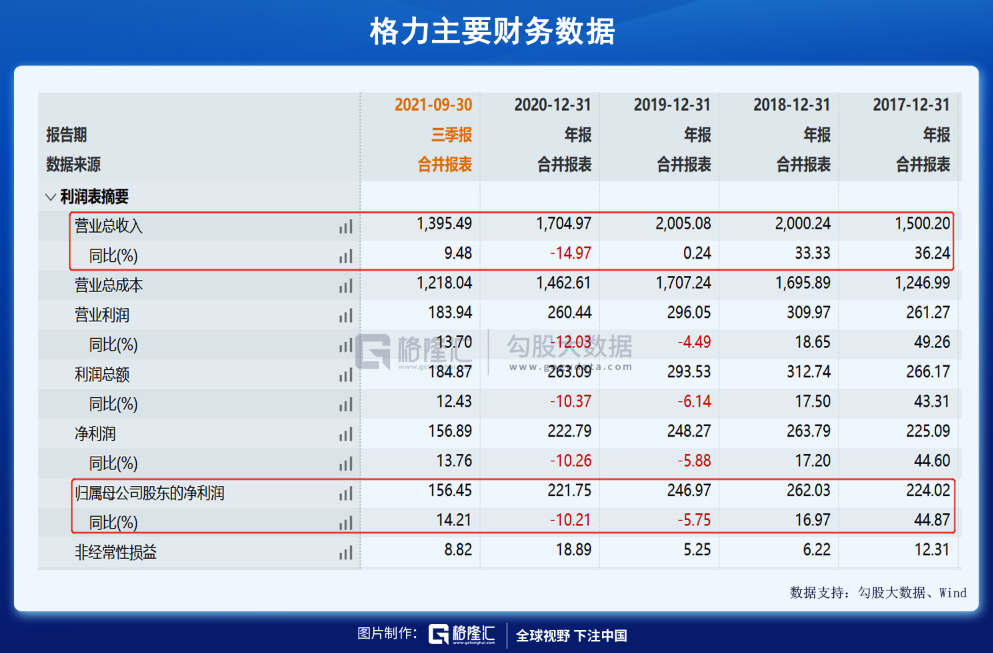The width and height of the screenshot is (993, 653).
Task: Click the red value -4.49
Action: point(694,343)
